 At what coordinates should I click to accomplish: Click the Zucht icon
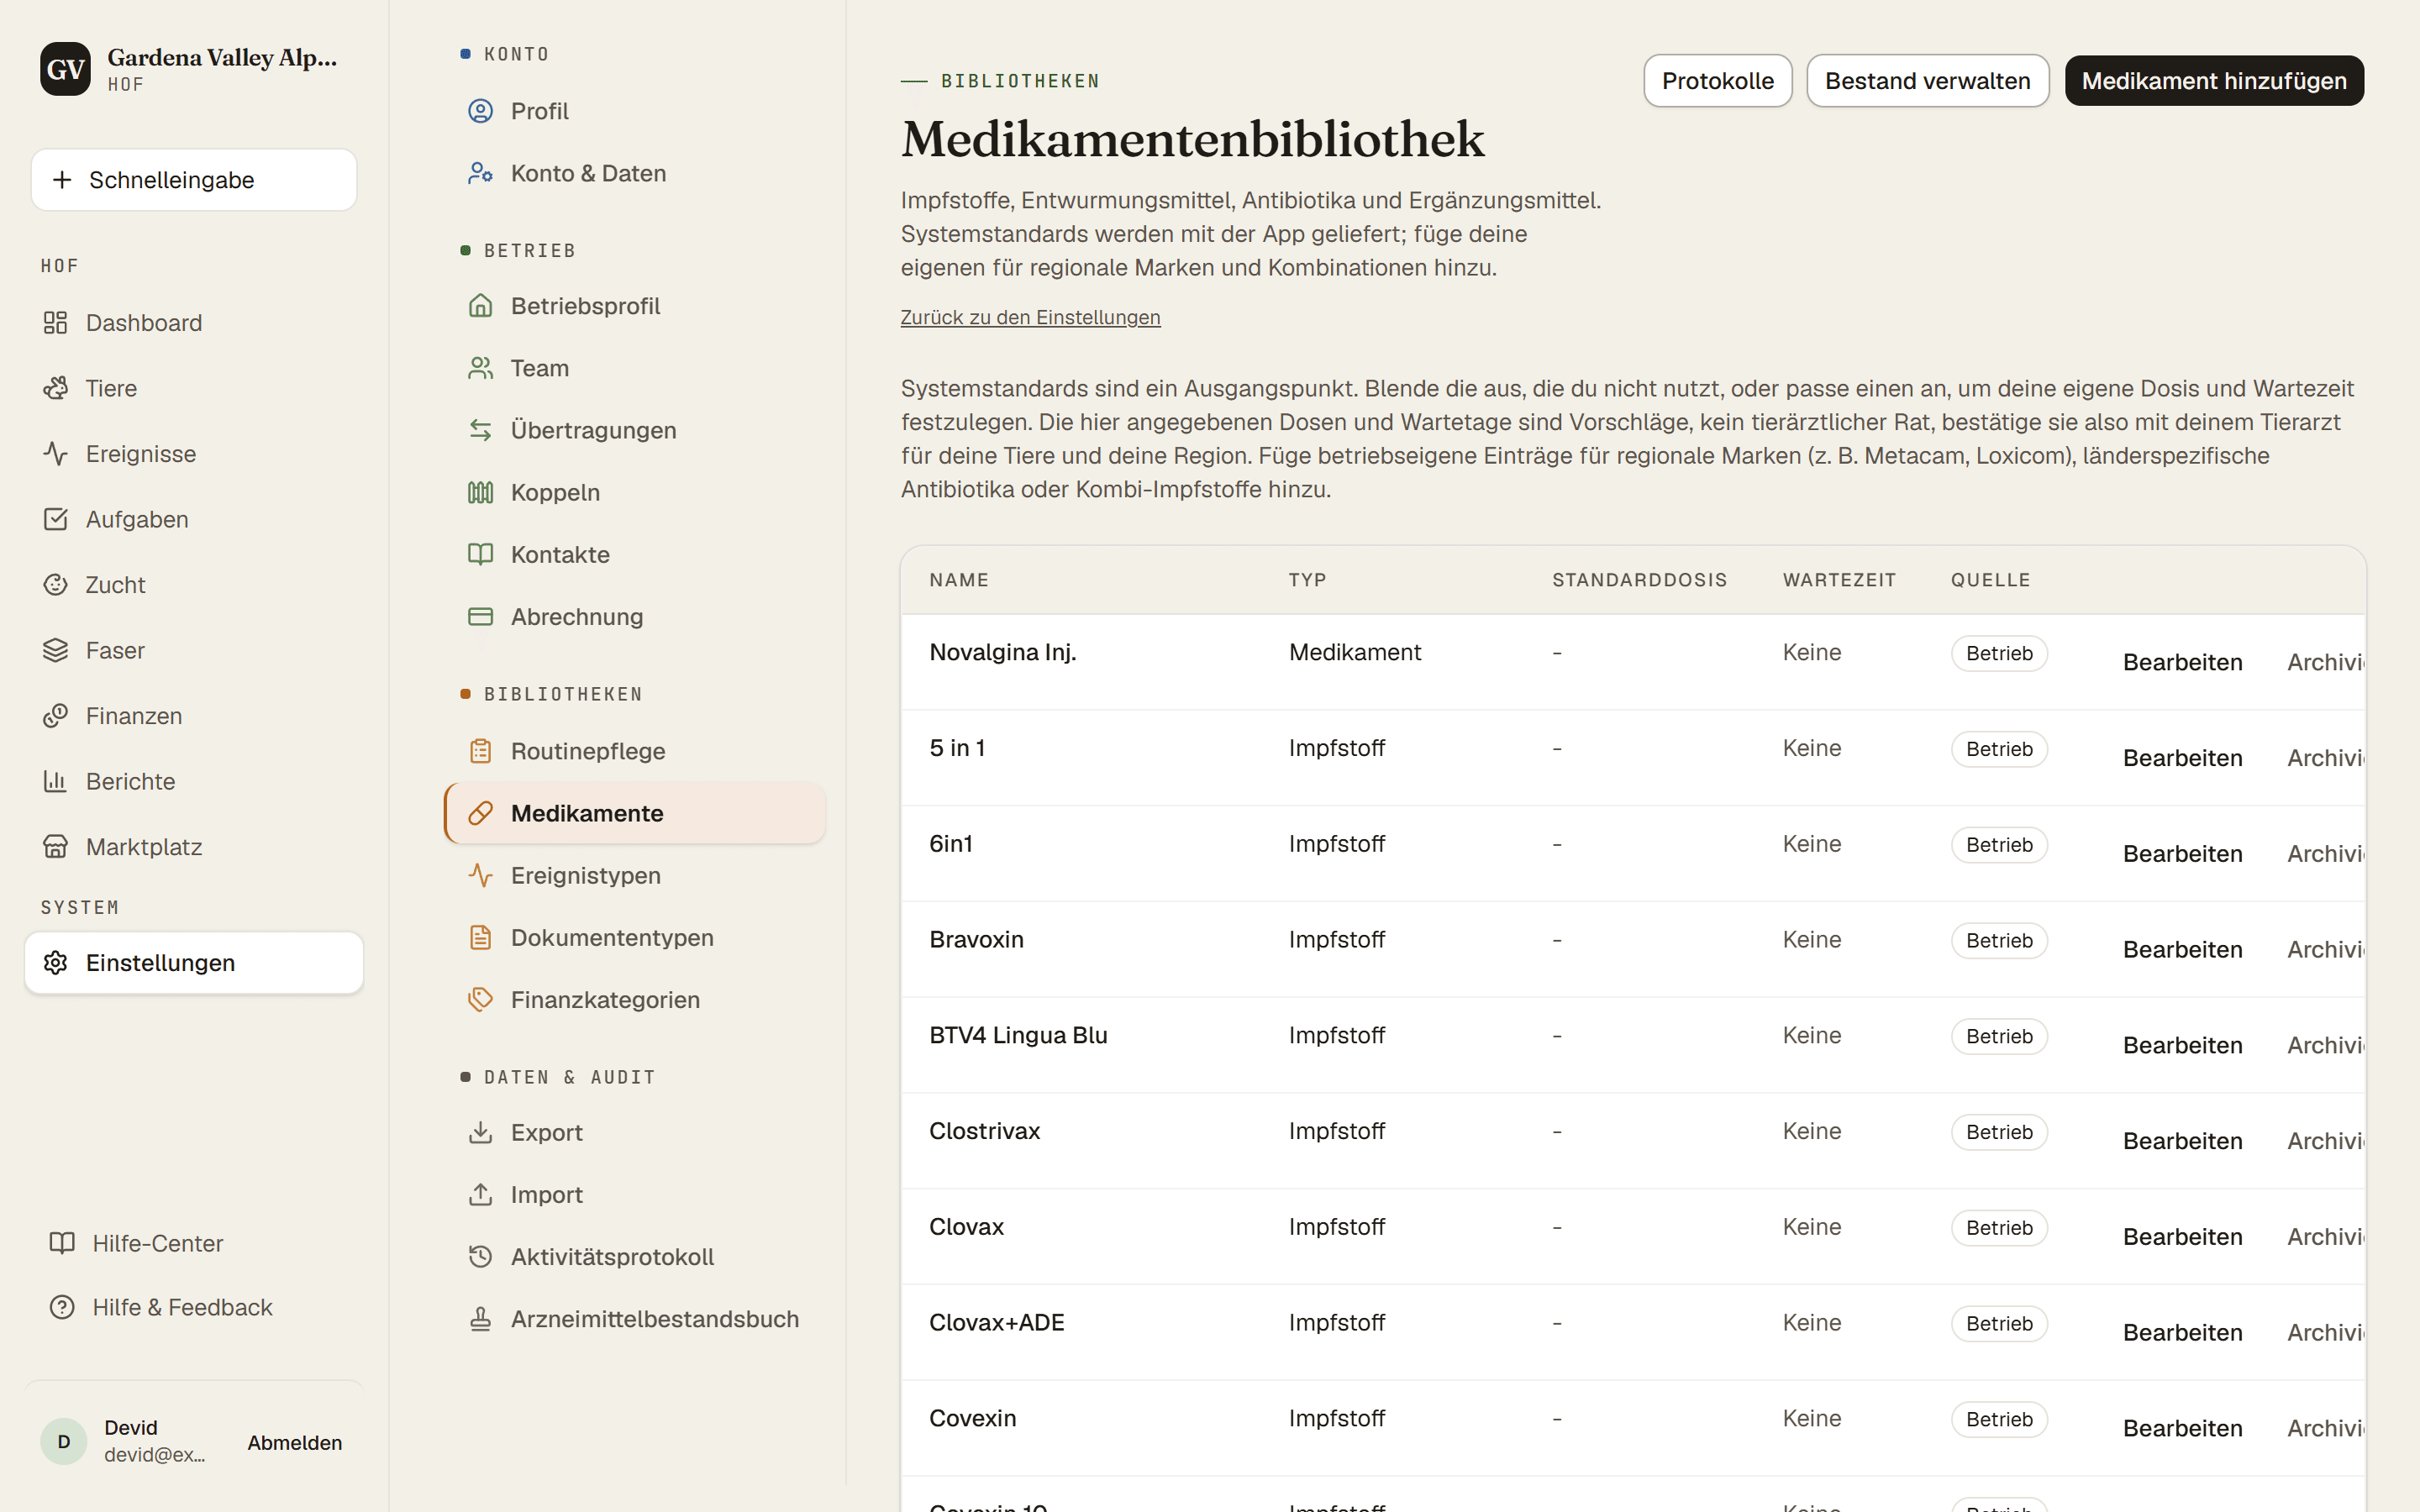[55, 585]
